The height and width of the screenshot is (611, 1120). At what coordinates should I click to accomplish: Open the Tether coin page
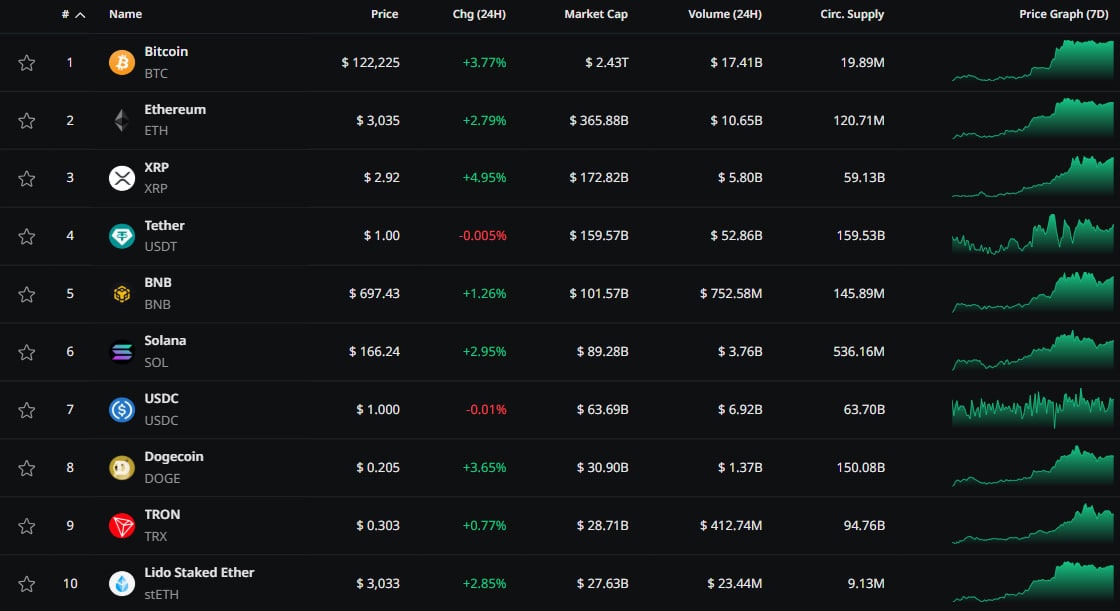164,225
